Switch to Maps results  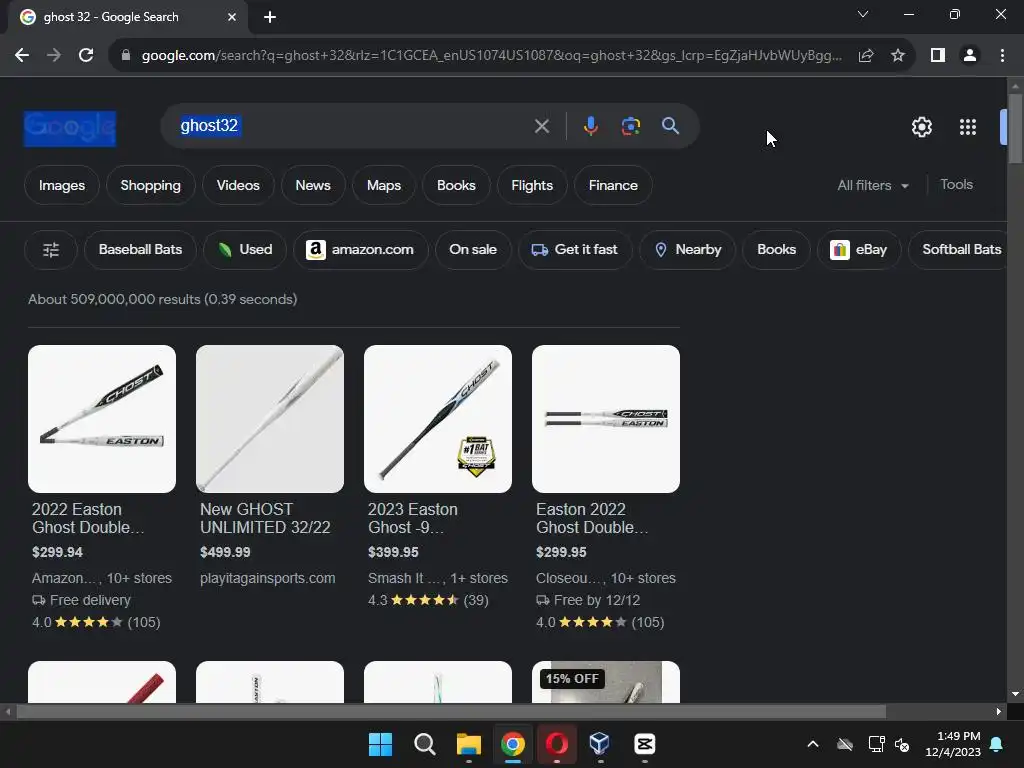384,185
